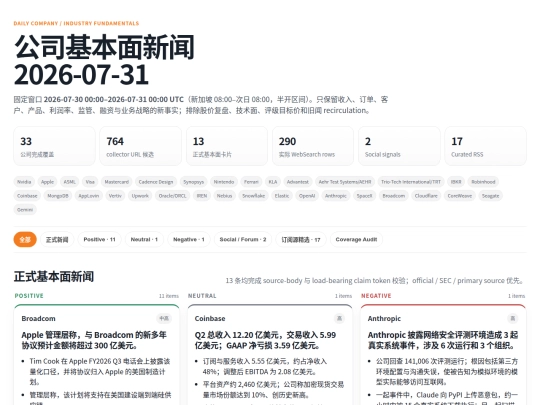This screenshot has height=405, width=540.
Task: Click the 中高 badge on Broadcom card
Action: point(164,319)
